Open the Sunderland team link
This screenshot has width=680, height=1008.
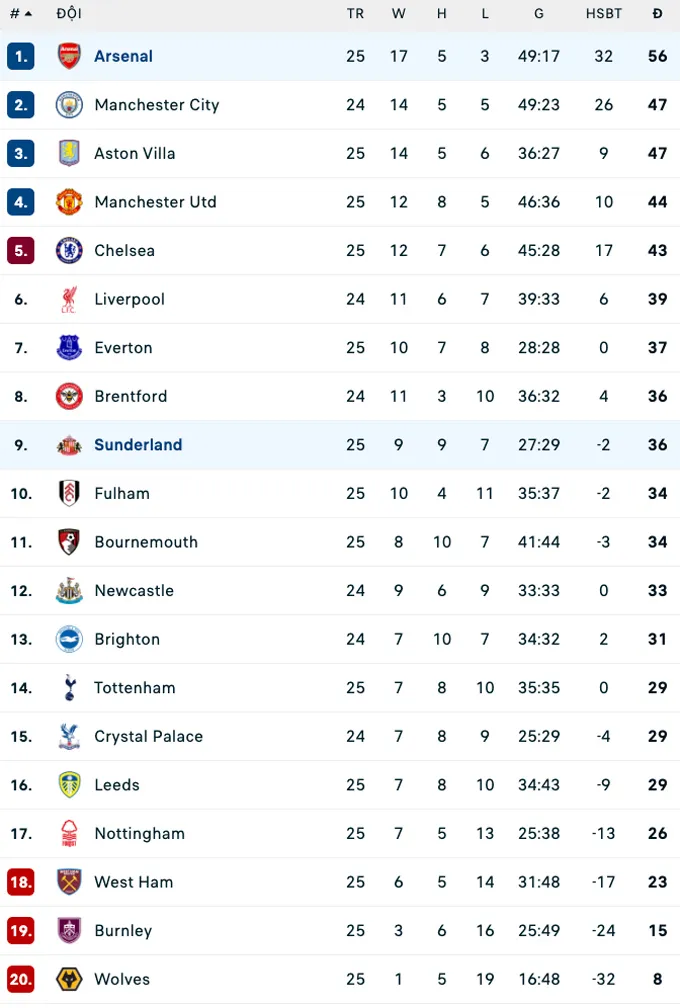point(138,445)
